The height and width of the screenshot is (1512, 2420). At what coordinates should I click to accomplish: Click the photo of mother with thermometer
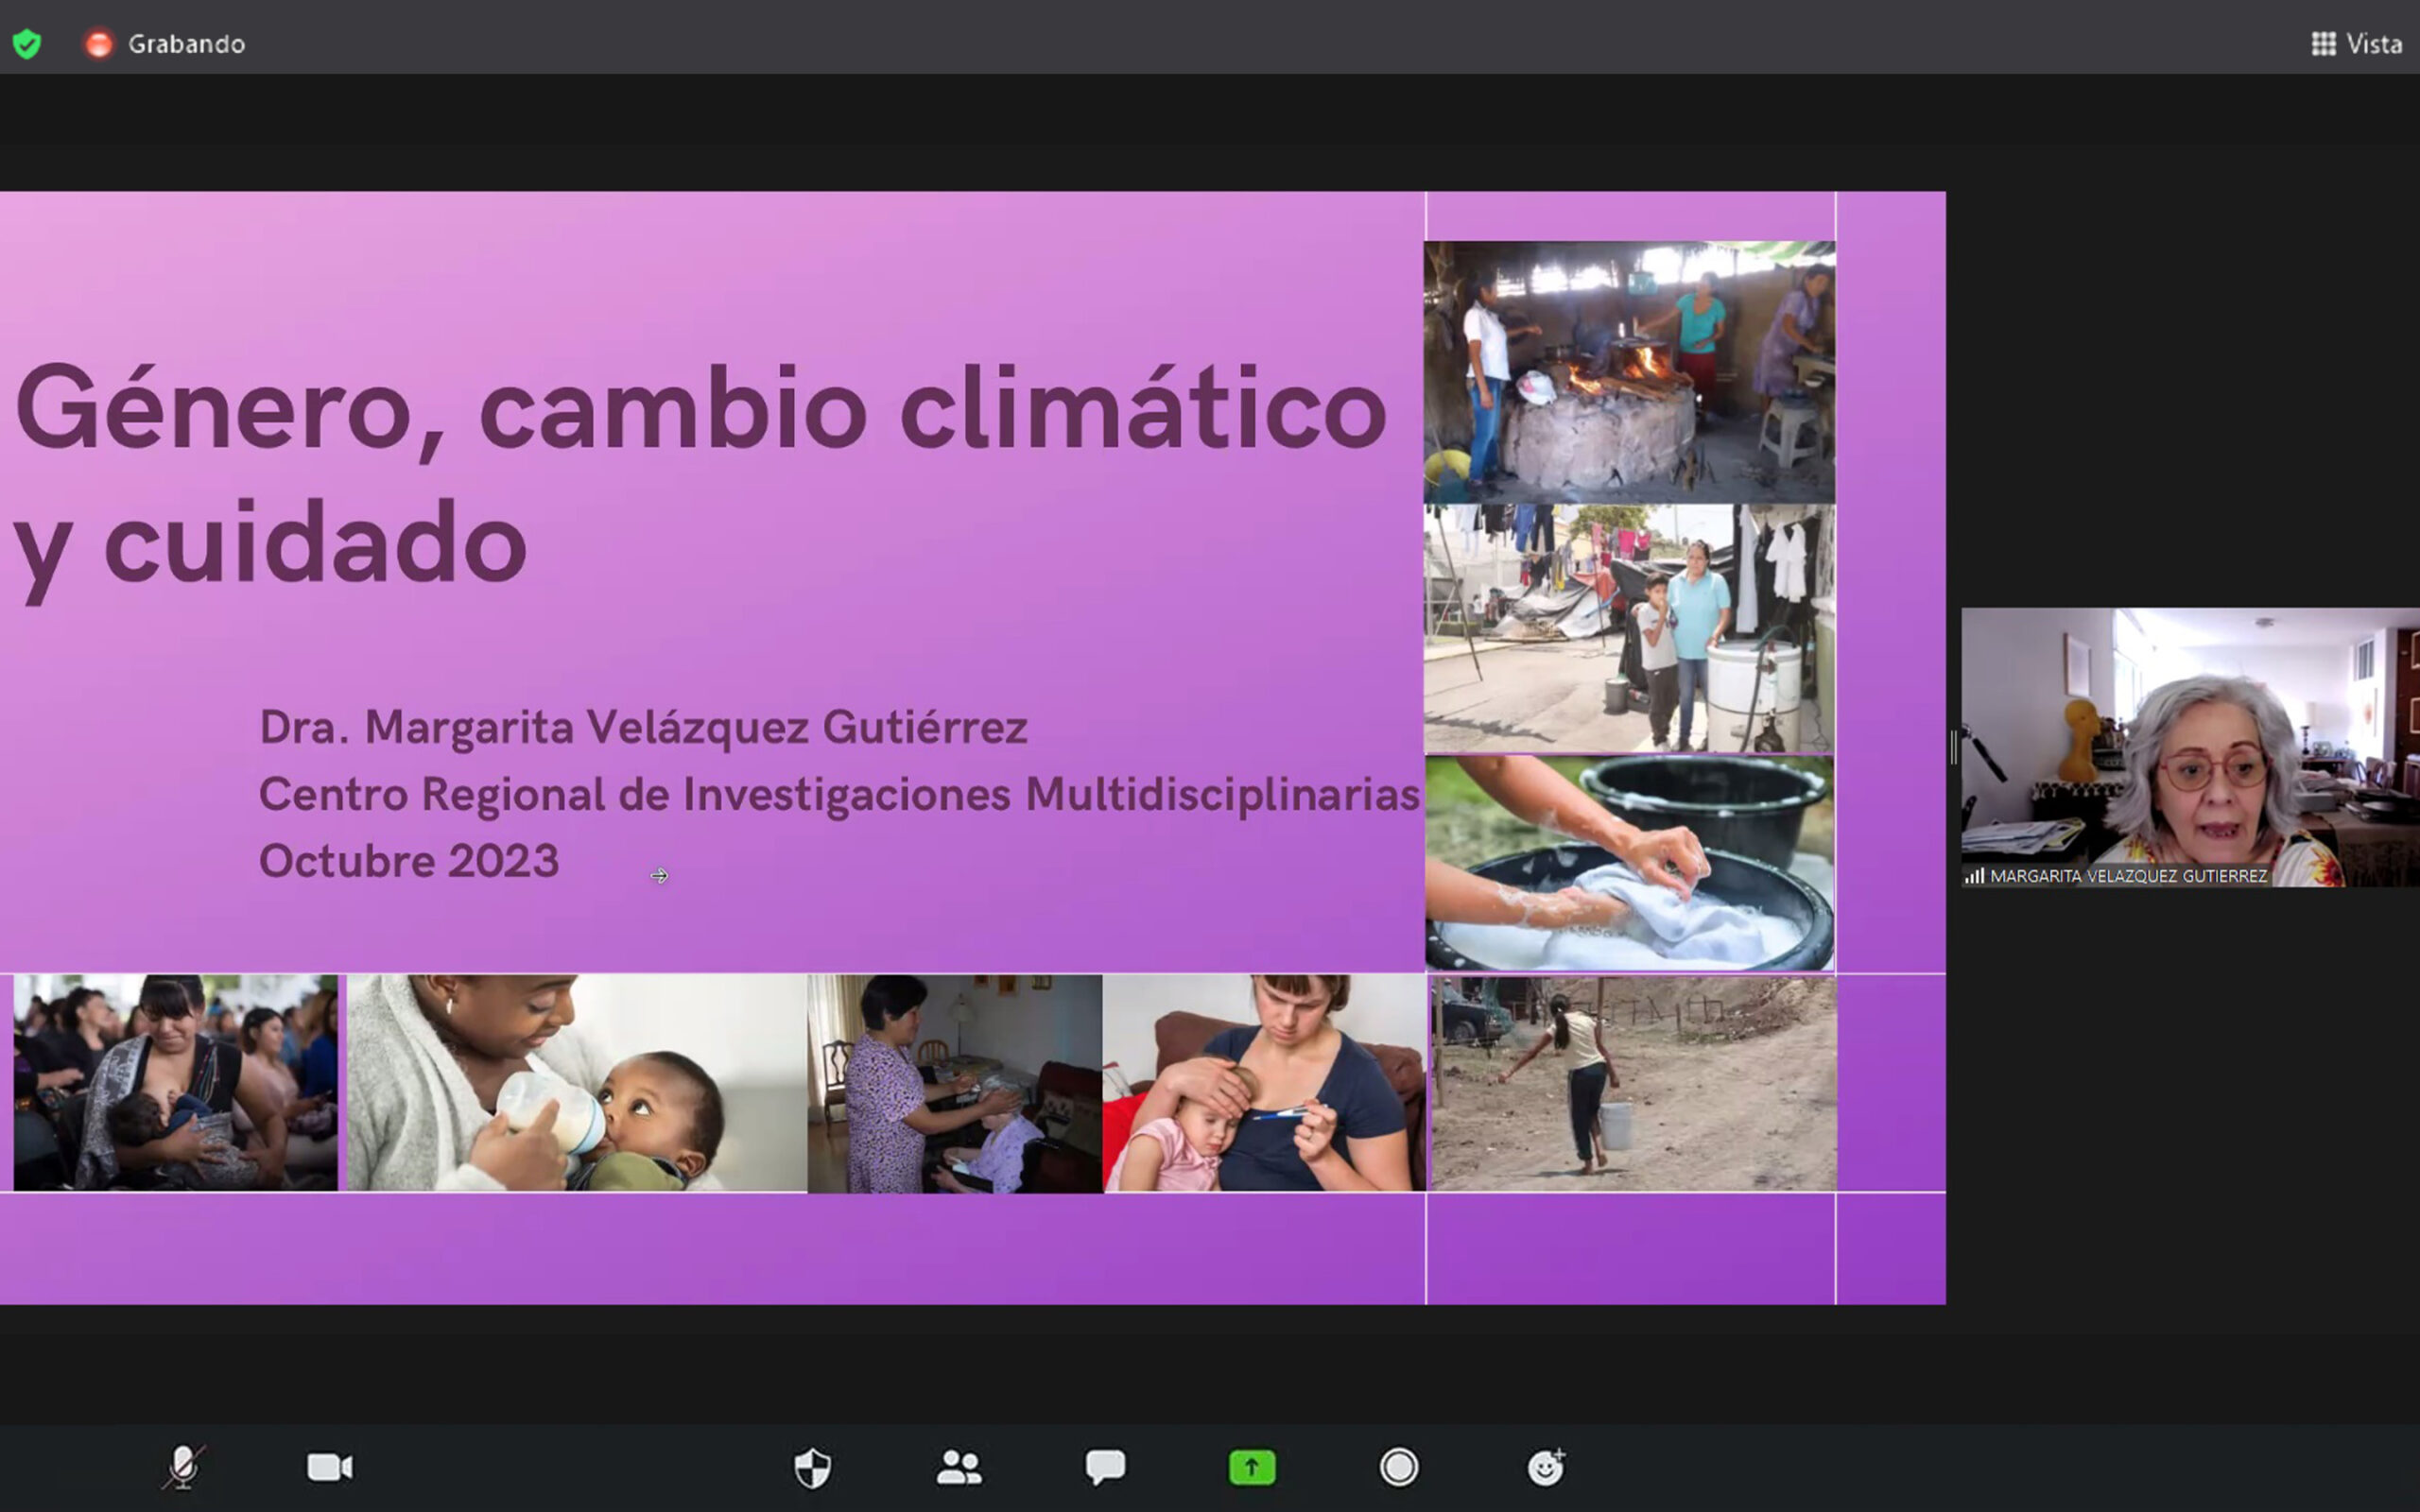point(1264,1083)
